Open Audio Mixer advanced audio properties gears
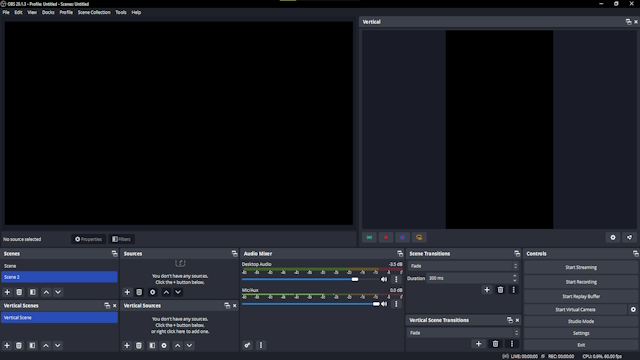Screen dimensions: 640x360 (x=247, y=345)
